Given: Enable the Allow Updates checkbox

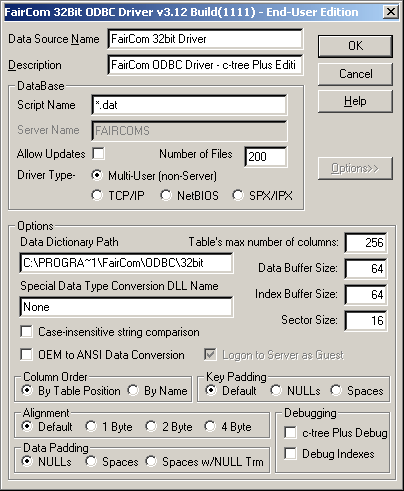Looking at the screenshot, I should tap(98, 154).
